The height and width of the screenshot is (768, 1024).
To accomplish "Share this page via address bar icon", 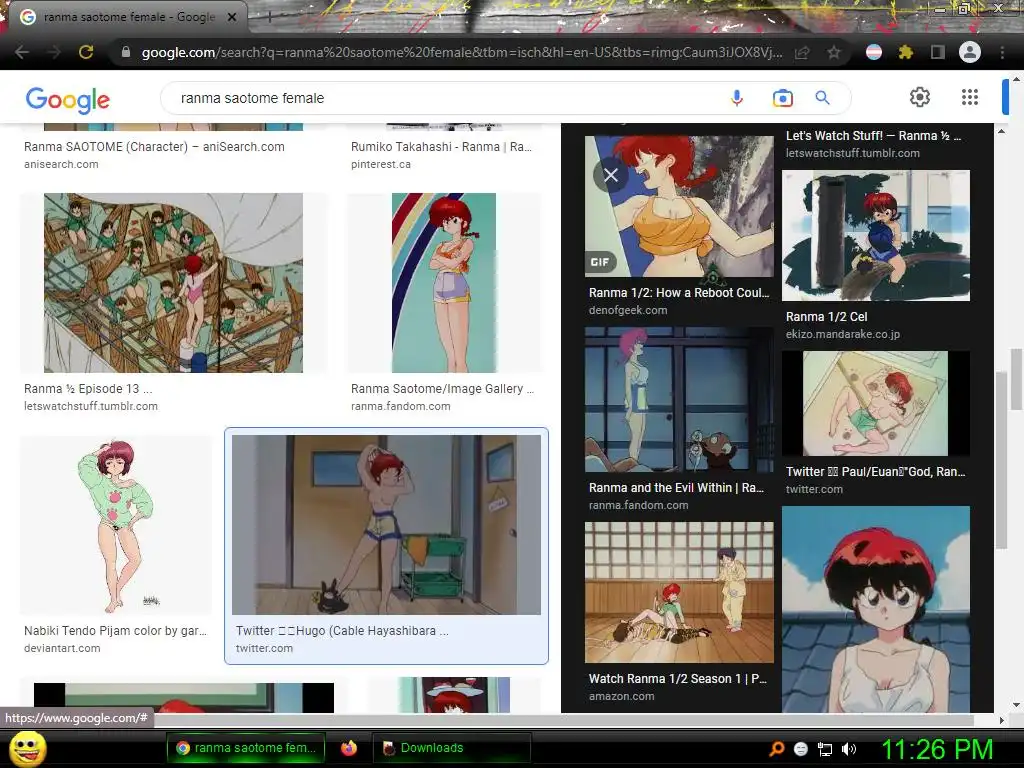I will point(802,53).
